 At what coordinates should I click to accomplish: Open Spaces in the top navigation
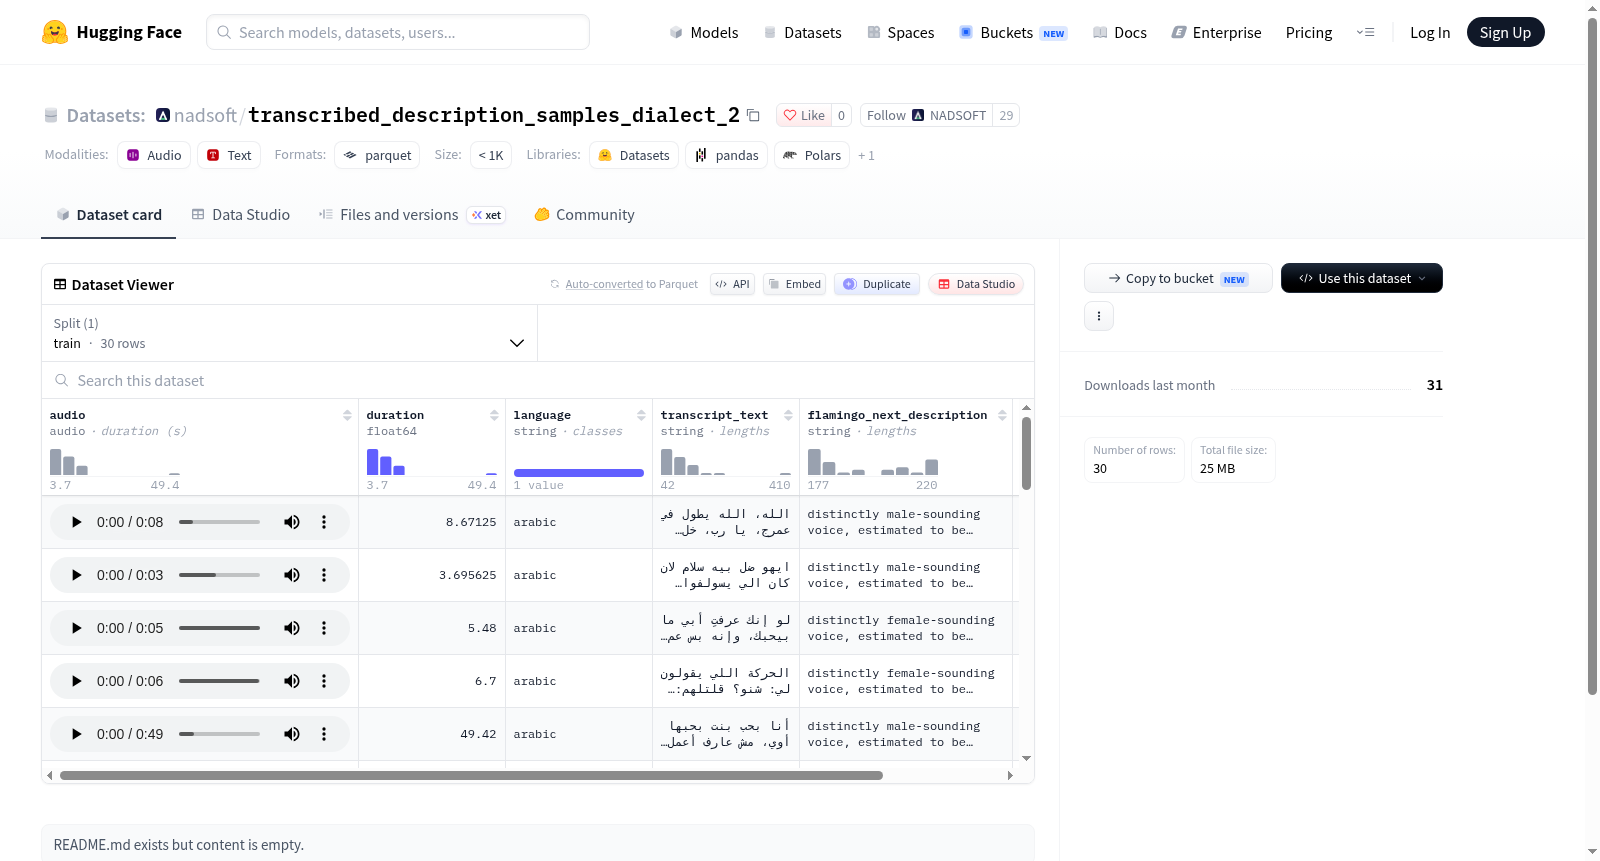900,32
